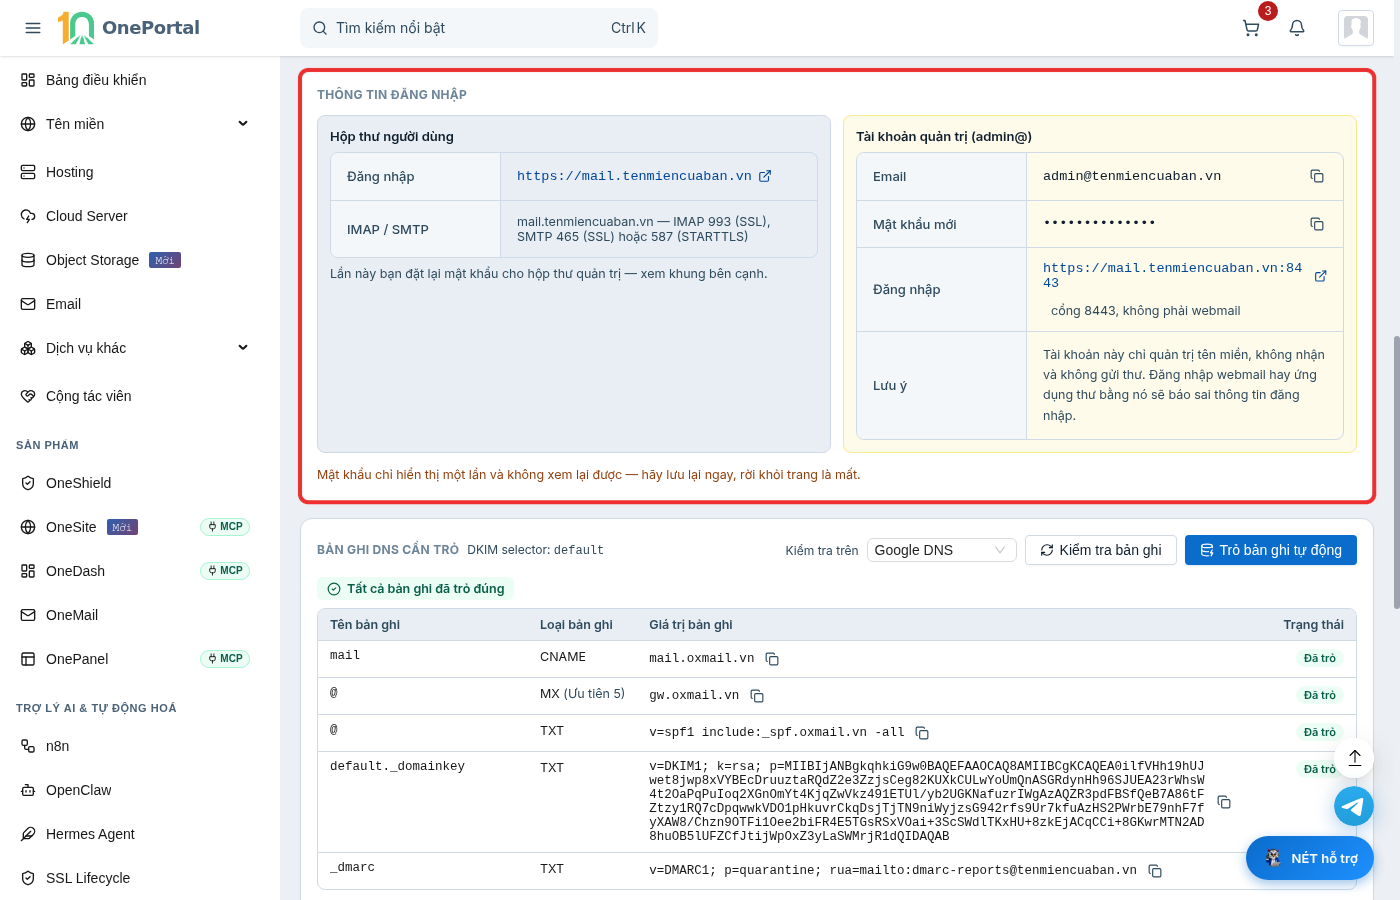Viewport: 1400px width, 900px height.
Task: Copy the gw.oxmail.vn MX value
Action: click(x=757, y=696)
